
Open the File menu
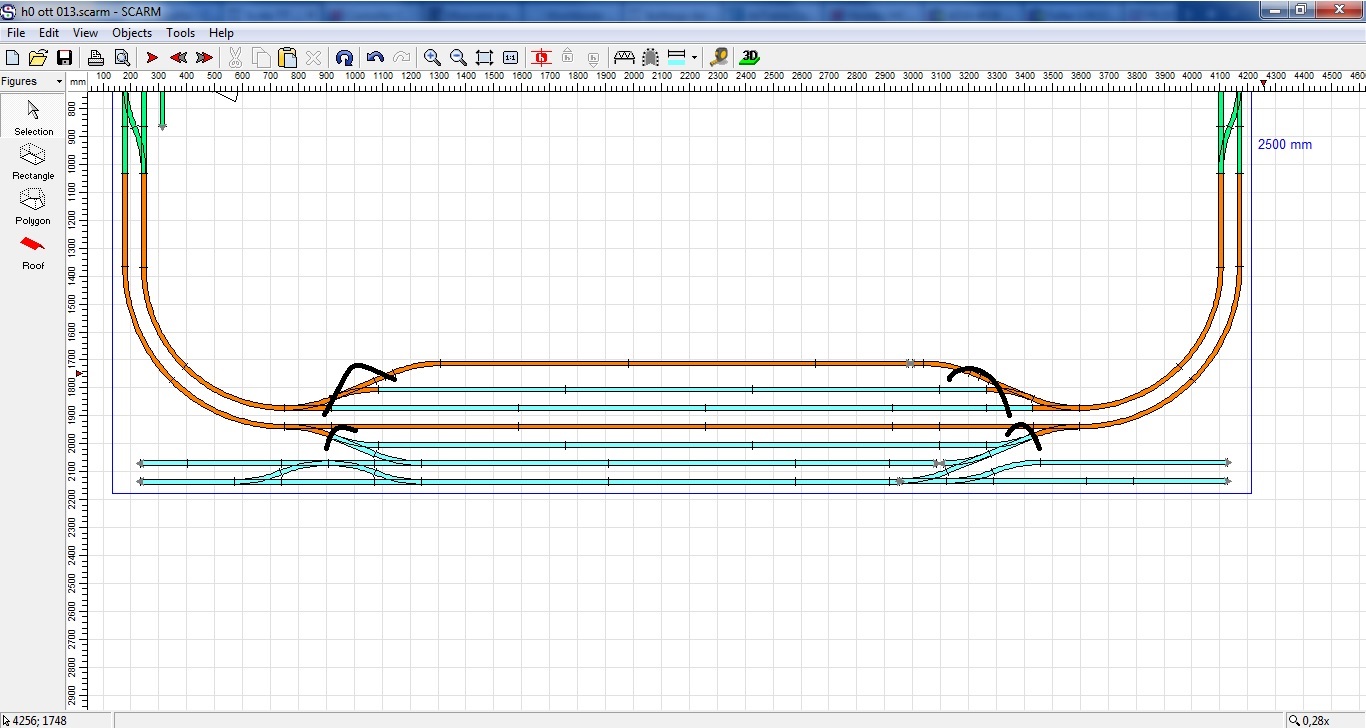pyautogui.click(x=16, y=33)
